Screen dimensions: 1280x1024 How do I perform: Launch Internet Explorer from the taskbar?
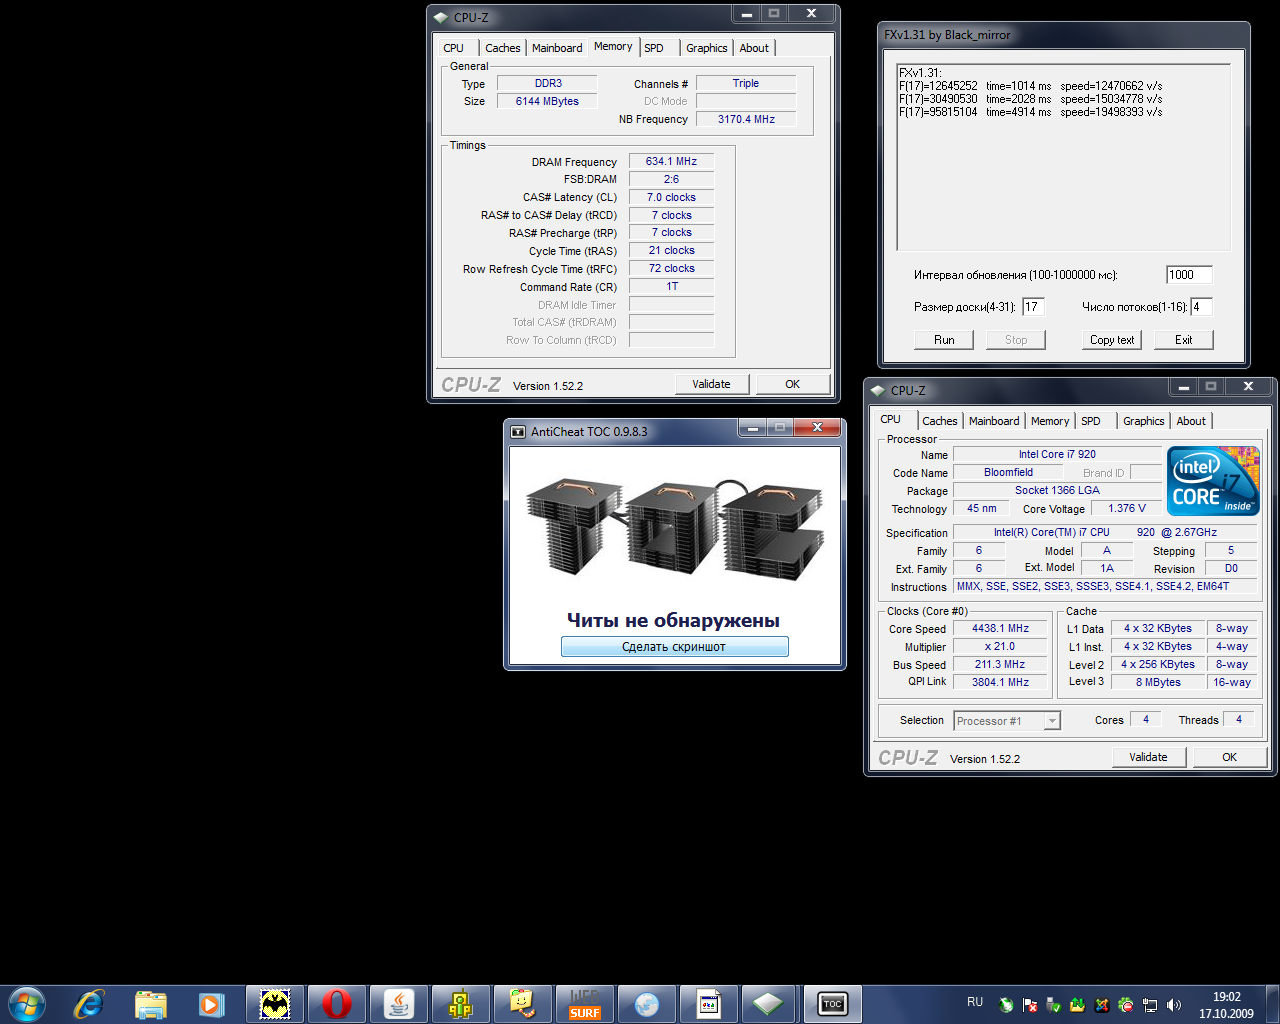(89, 1003)
